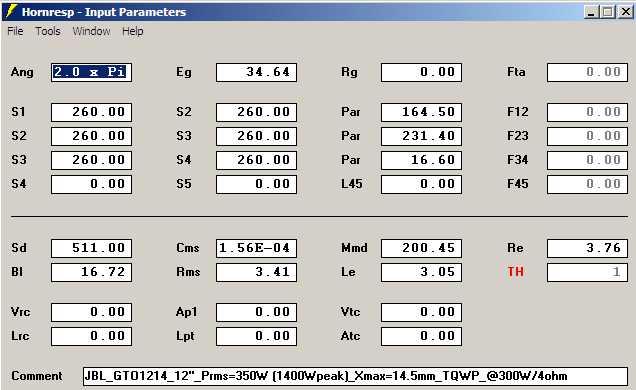
Task: Click the Par label beside 231.40
Action: 350,136
